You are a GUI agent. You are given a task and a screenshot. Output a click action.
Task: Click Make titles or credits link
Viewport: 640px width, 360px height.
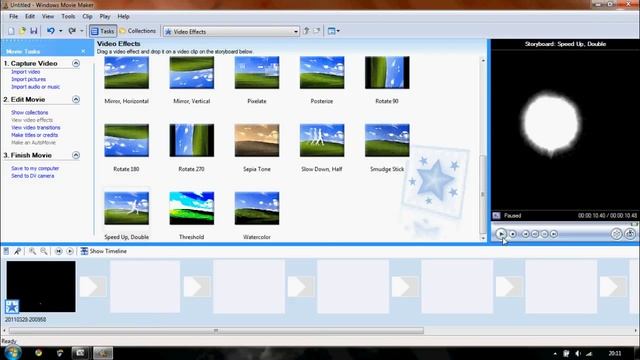coord(34,135)
